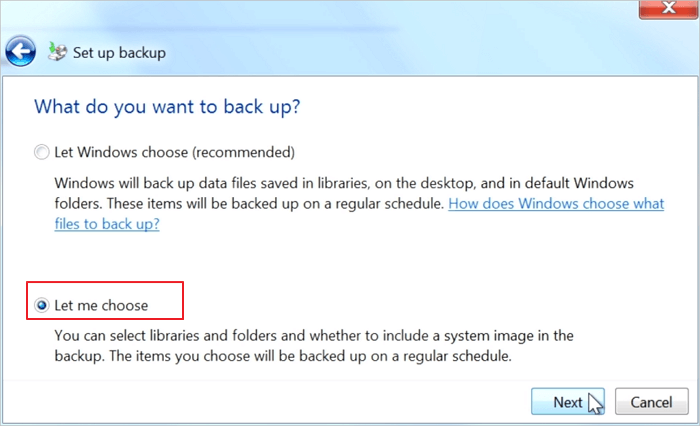The height and width of the screenshot is (426, 700).
Task: Click the 'What do you want to back up?' heading
Action: 167,107
